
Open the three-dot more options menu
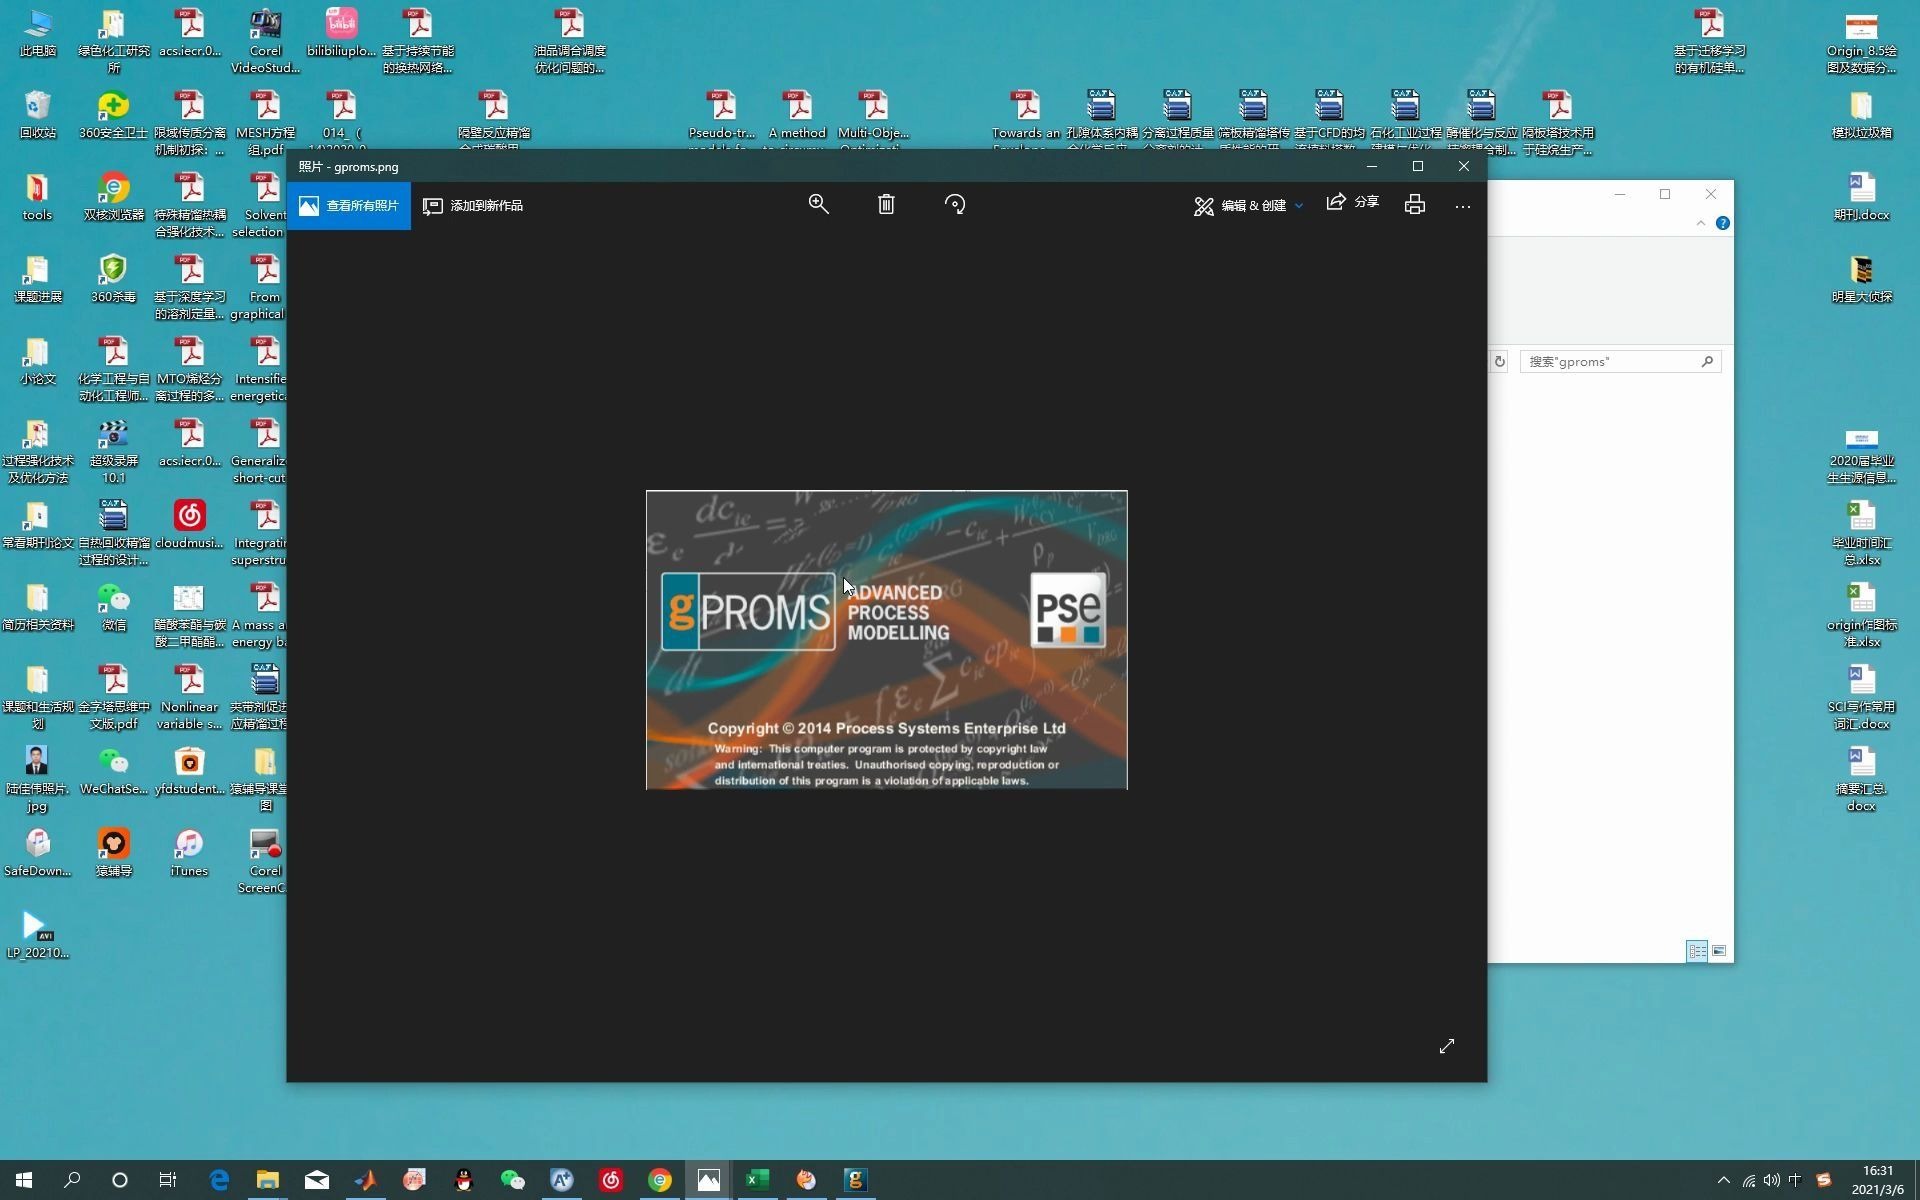1462,206
